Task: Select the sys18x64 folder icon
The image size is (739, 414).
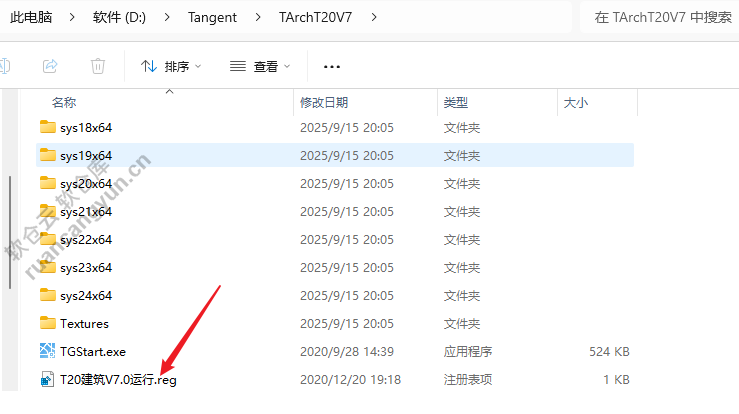Action: pos(47,127)
